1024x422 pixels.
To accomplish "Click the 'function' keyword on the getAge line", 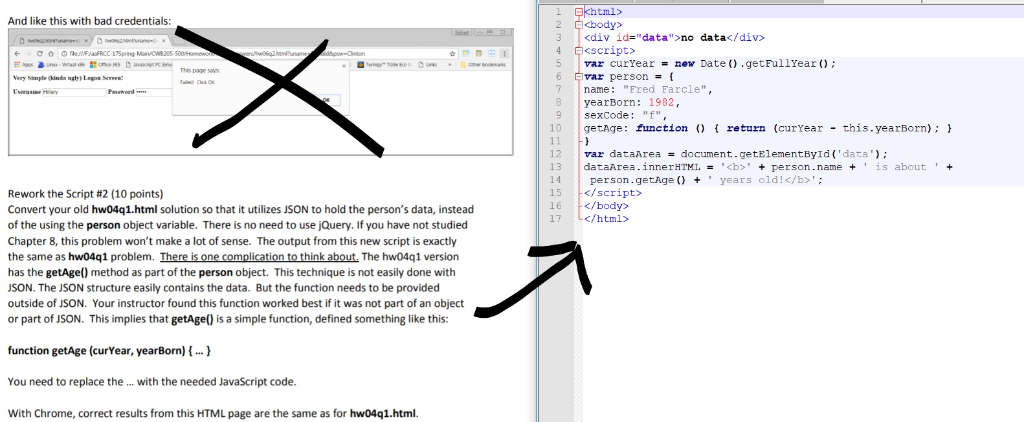I will point(662,128).
